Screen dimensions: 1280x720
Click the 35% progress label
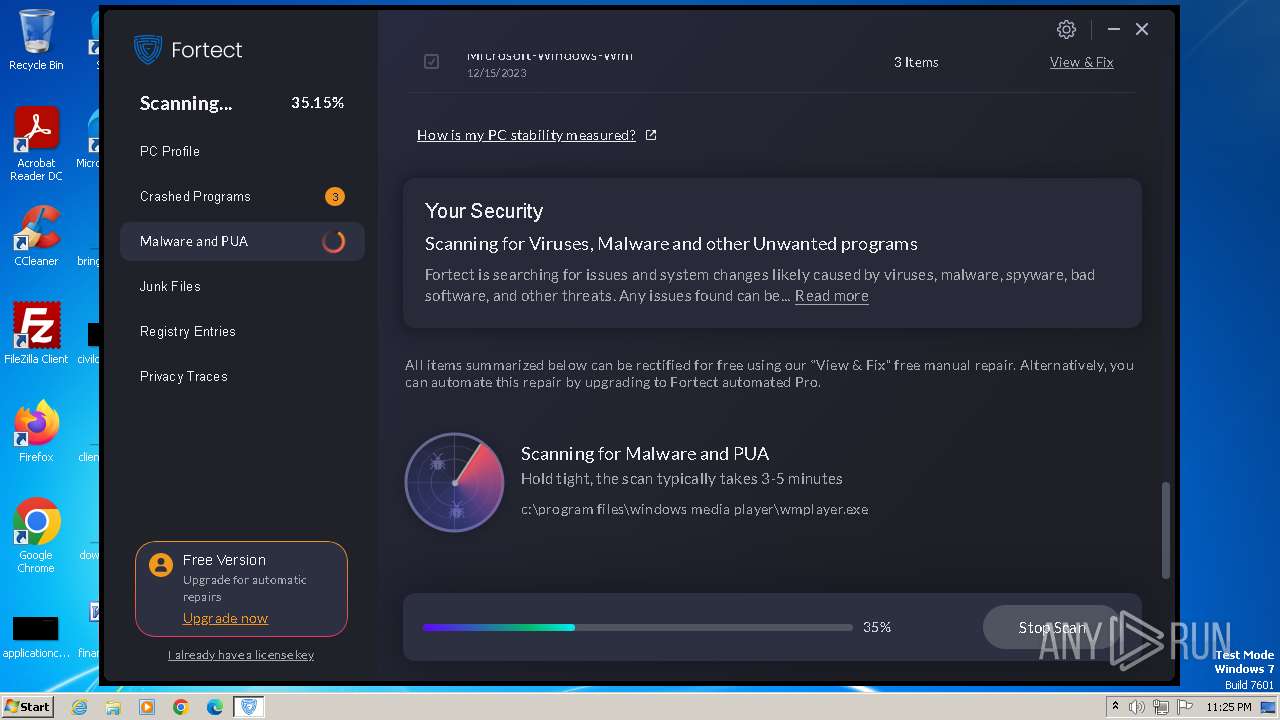pyautogui.click(x=877, y=627)
